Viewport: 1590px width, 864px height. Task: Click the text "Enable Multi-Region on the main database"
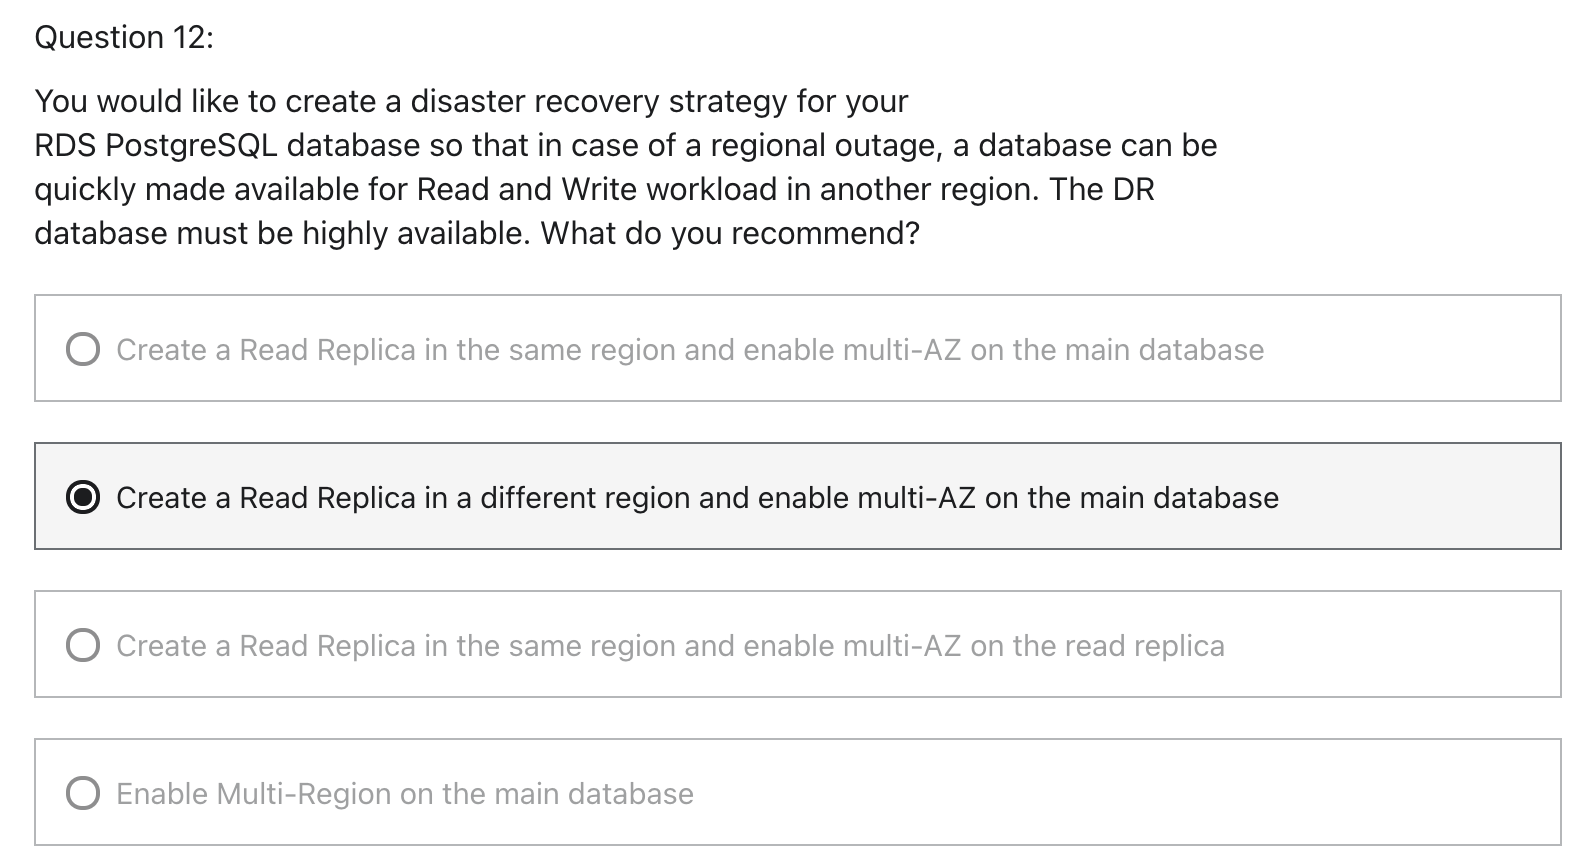405,794
